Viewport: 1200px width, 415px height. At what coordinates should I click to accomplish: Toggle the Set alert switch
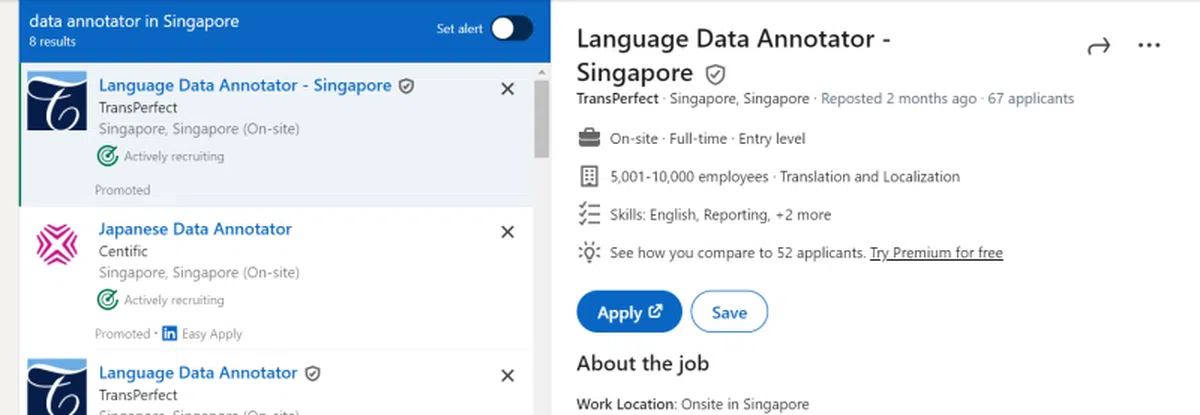coord(510,29)
